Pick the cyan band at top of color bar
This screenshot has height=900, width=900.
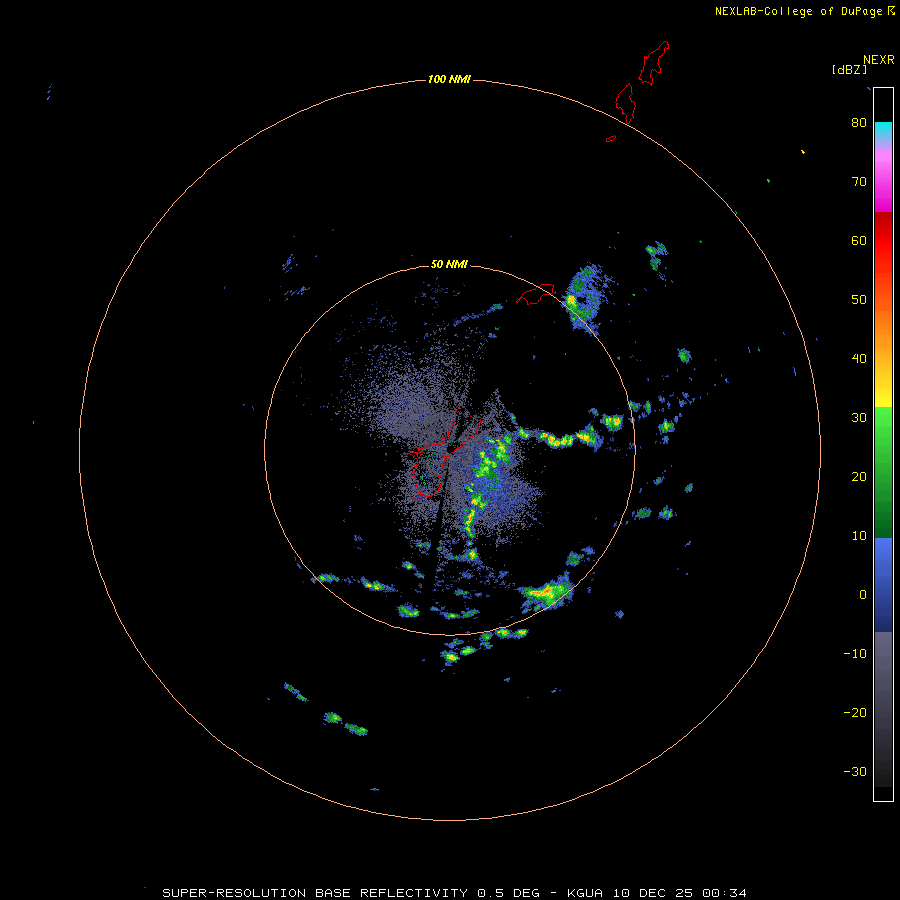point(883,129)
